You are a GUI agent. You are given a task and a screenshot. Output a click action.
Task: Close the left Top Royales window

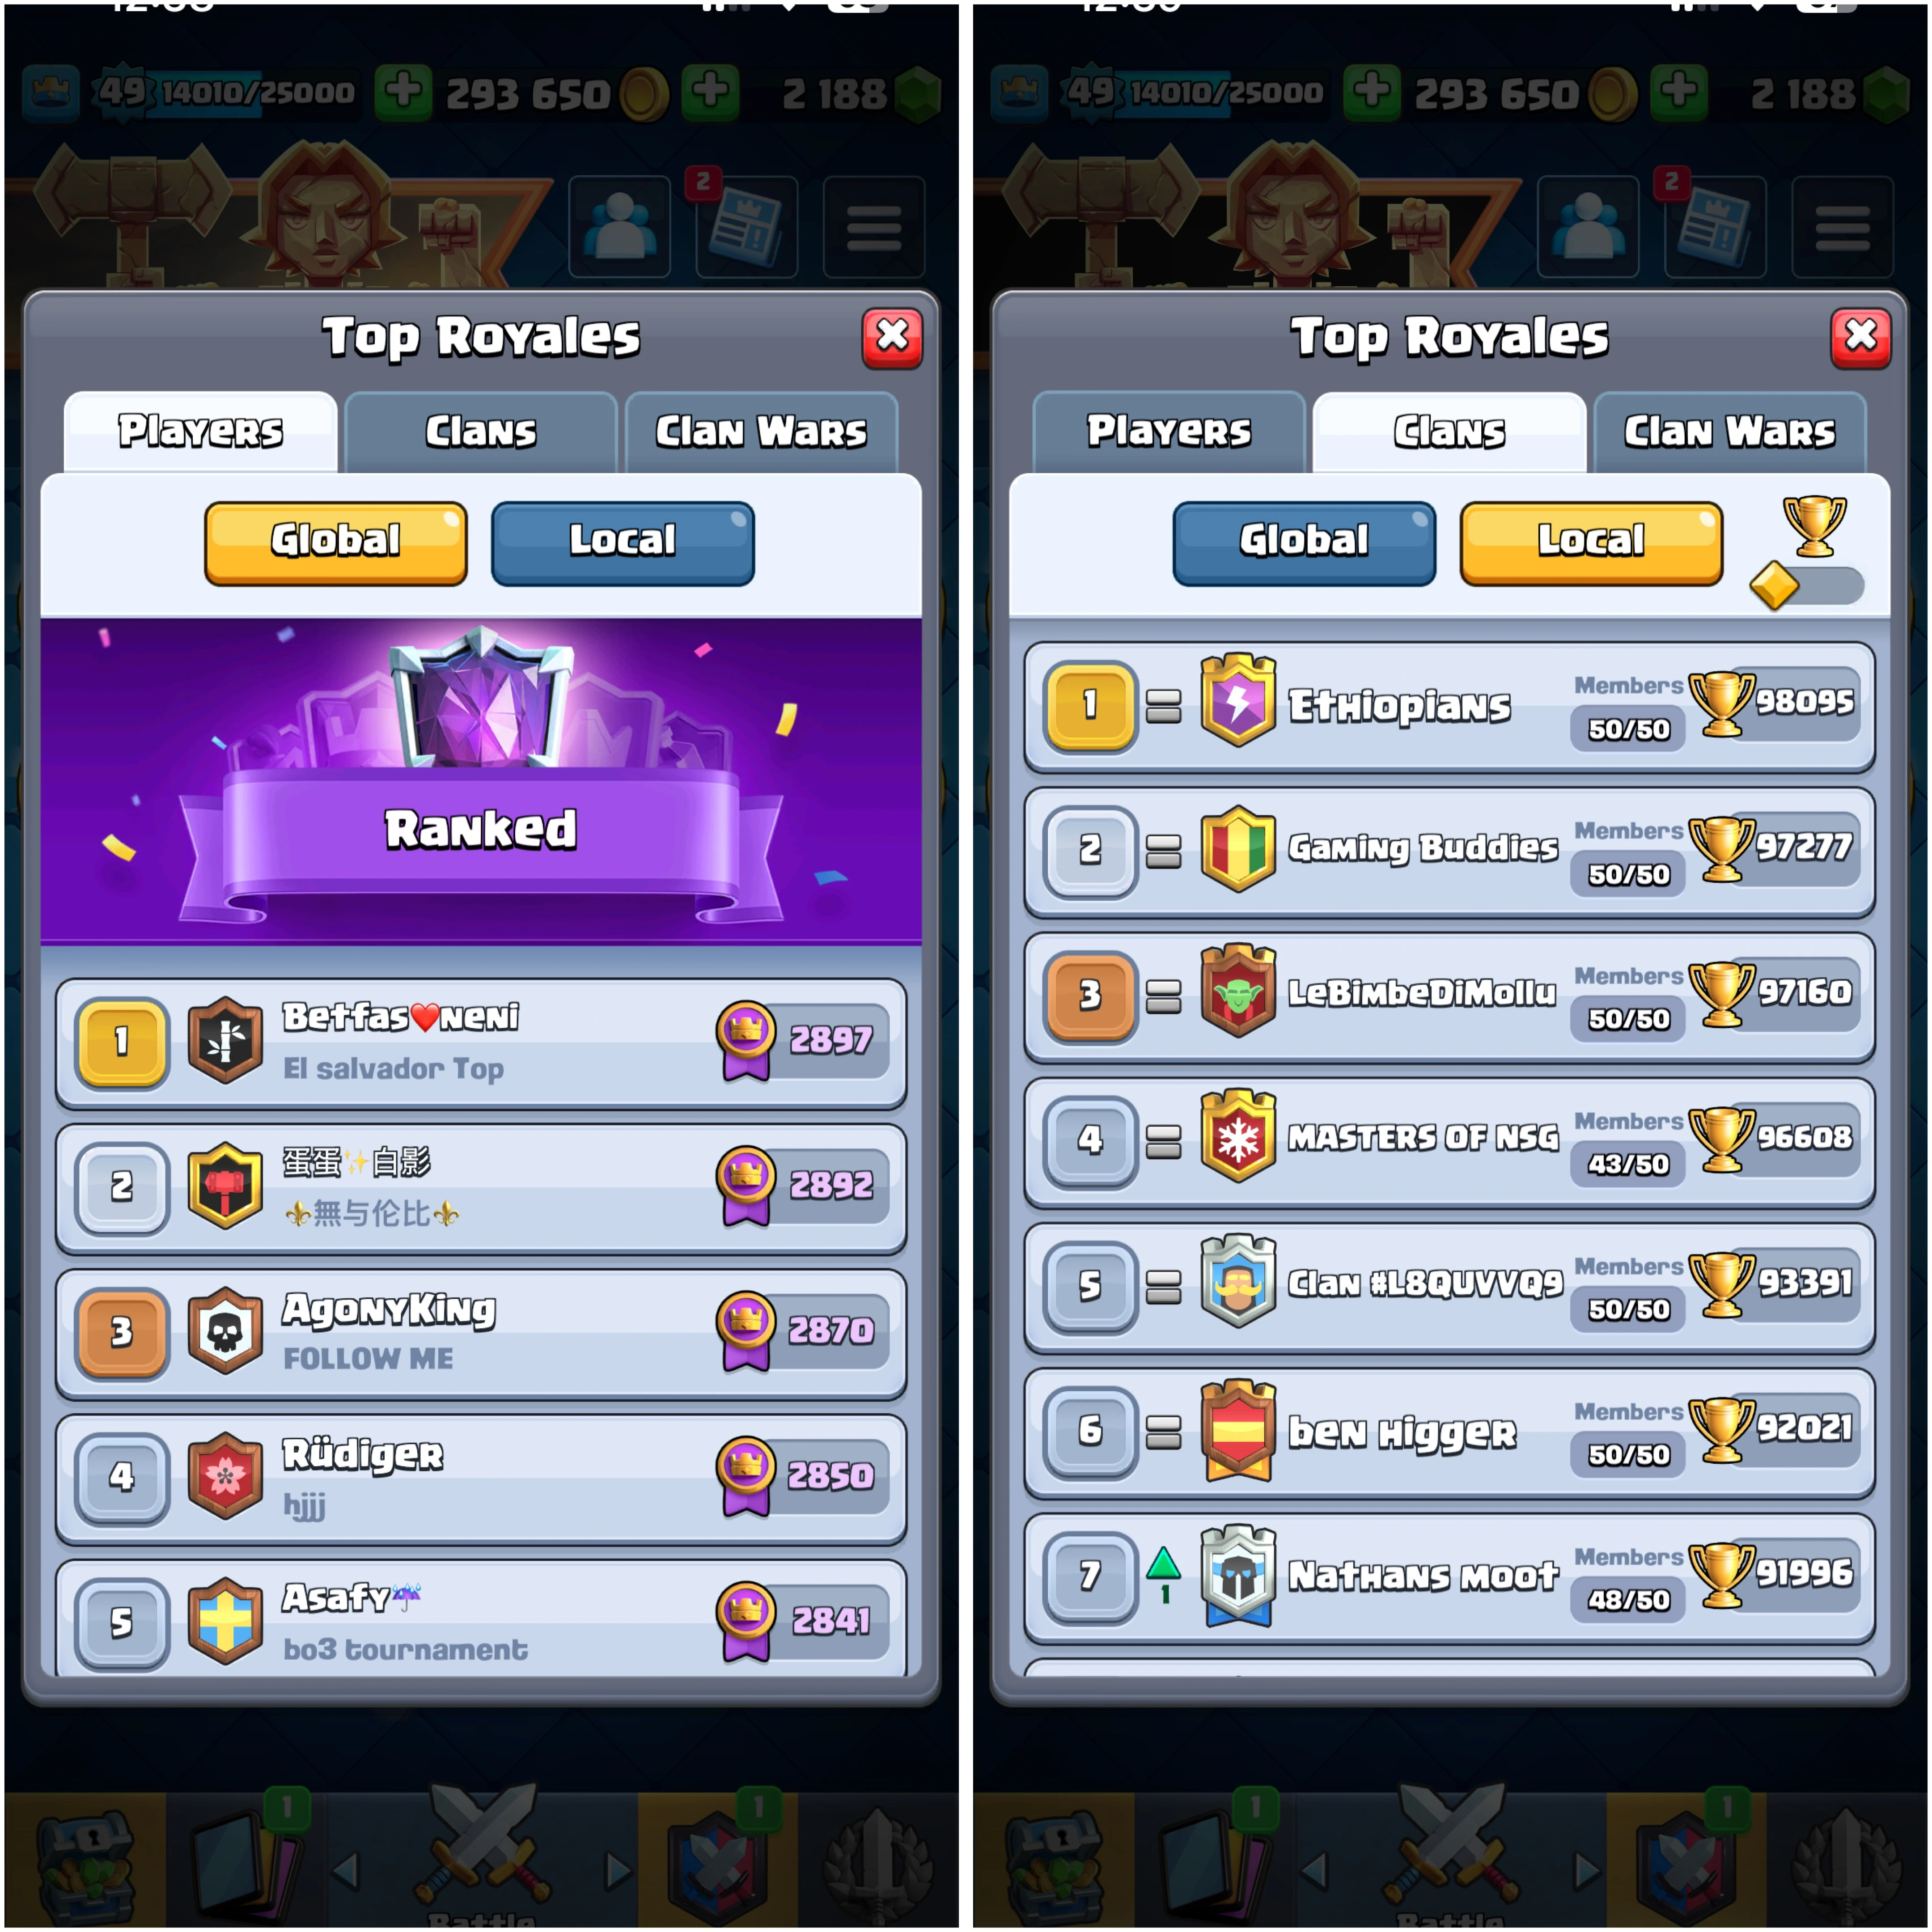tap(892, 337)
